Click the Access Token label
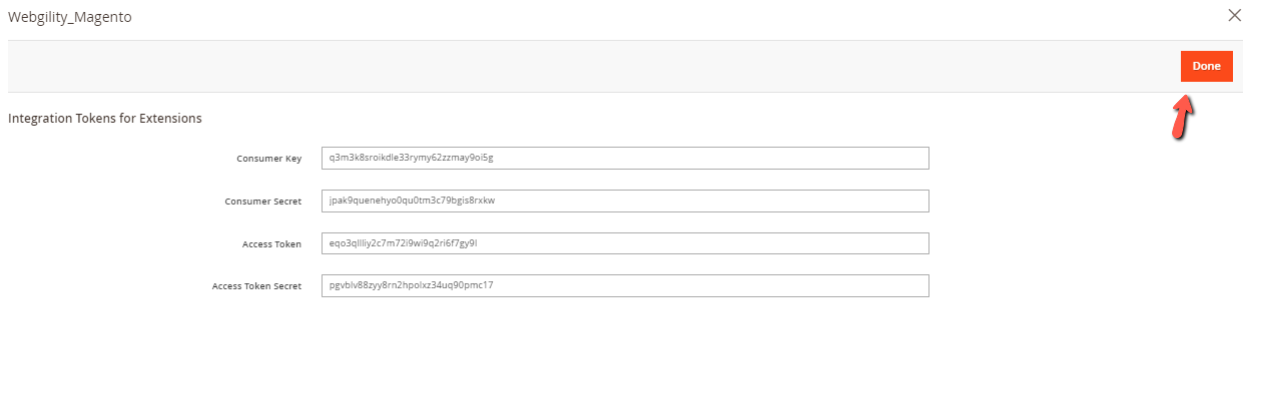This screenshot has height=398, width=1263. tap(271, 244)
